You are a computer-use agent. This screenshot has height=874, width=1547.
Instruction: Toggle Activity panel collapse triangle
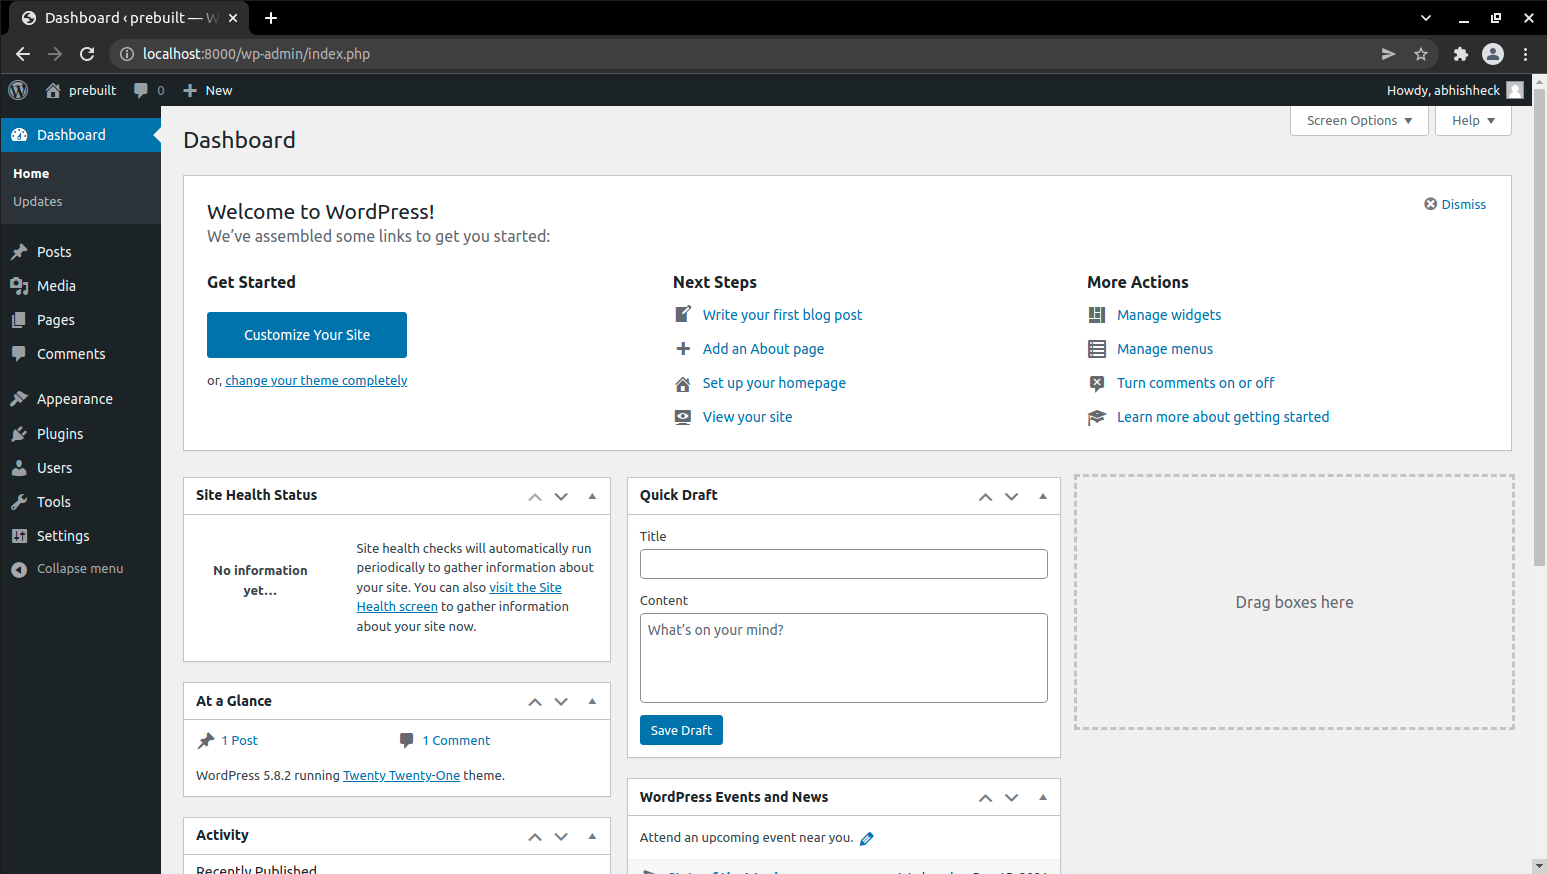pos(592,836)
